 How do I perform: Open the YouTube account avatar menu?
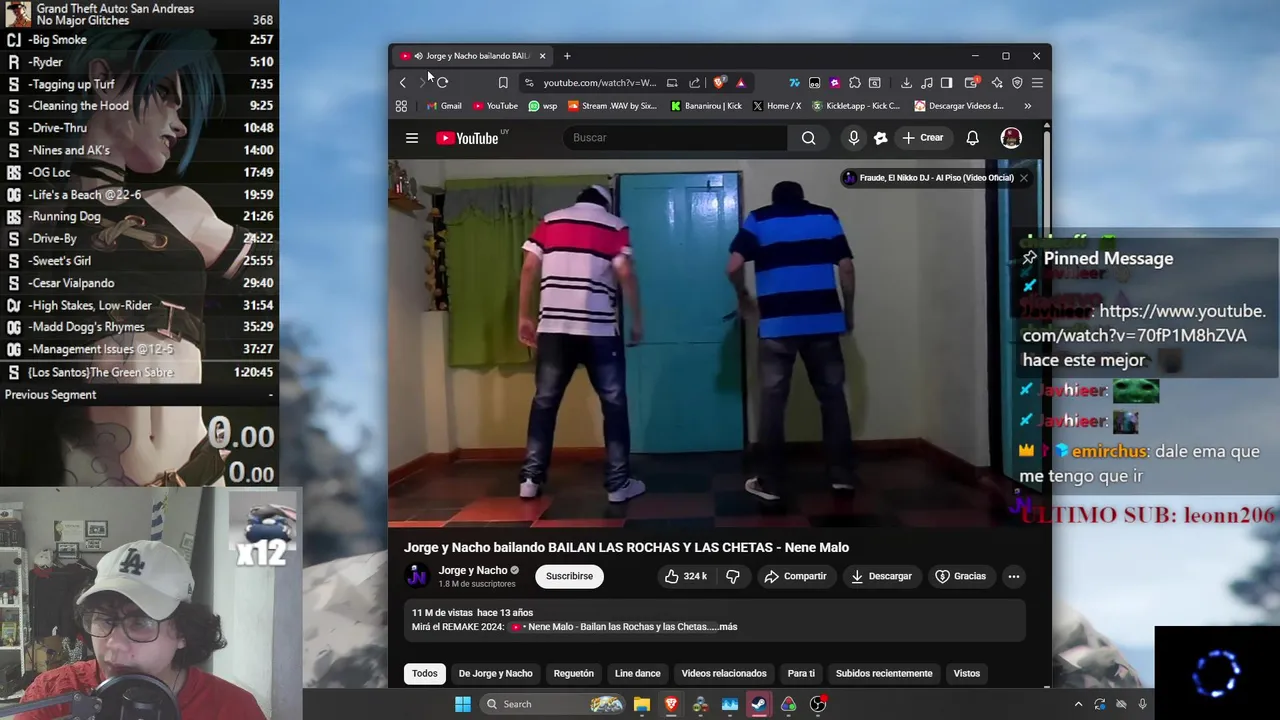pyautogui.click(x=1011, y=138)
